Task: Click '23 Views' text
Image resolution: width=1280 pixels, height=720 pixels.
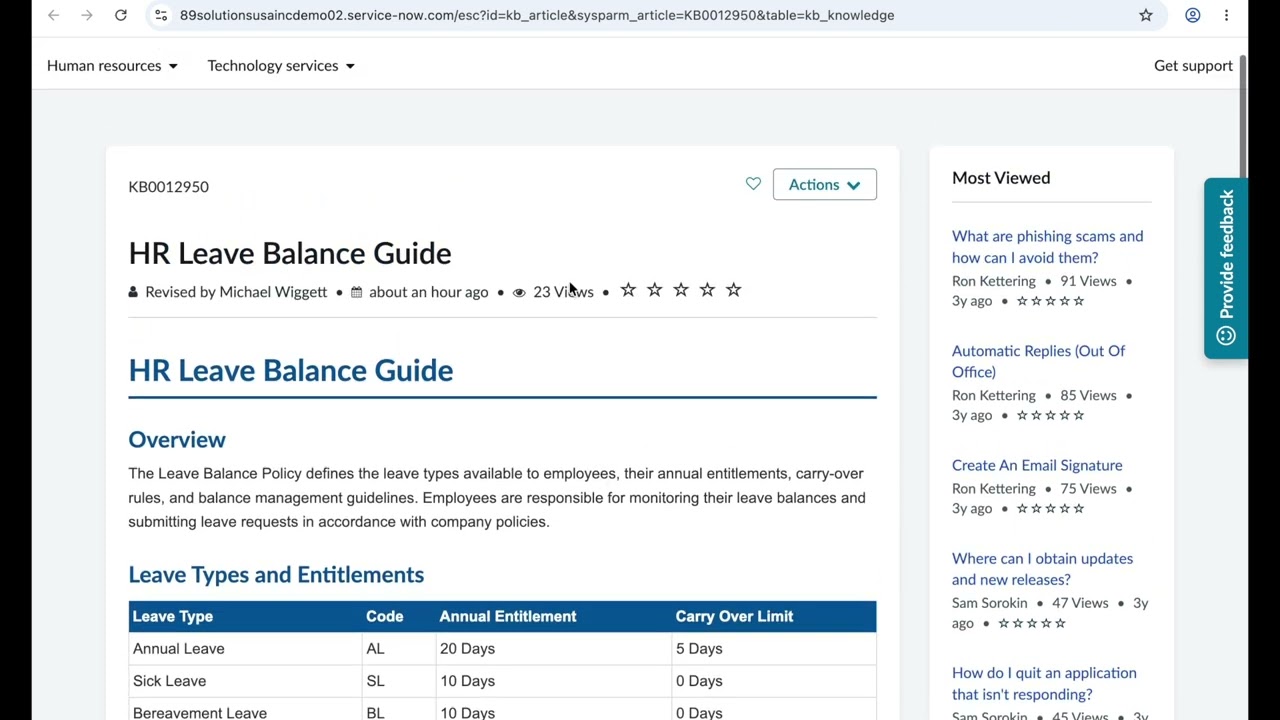Action: (x=563, y=292)
